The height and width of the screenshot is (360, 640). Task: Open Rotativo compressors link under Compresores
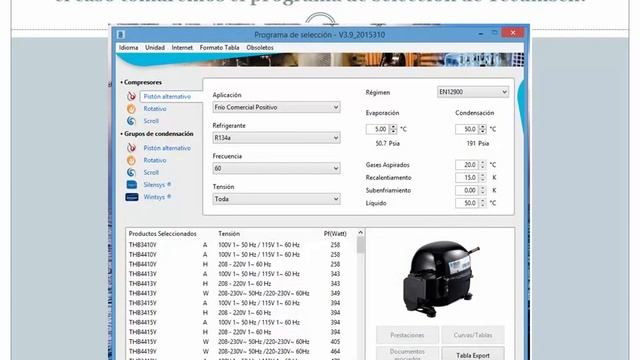[x=155, y=109]
